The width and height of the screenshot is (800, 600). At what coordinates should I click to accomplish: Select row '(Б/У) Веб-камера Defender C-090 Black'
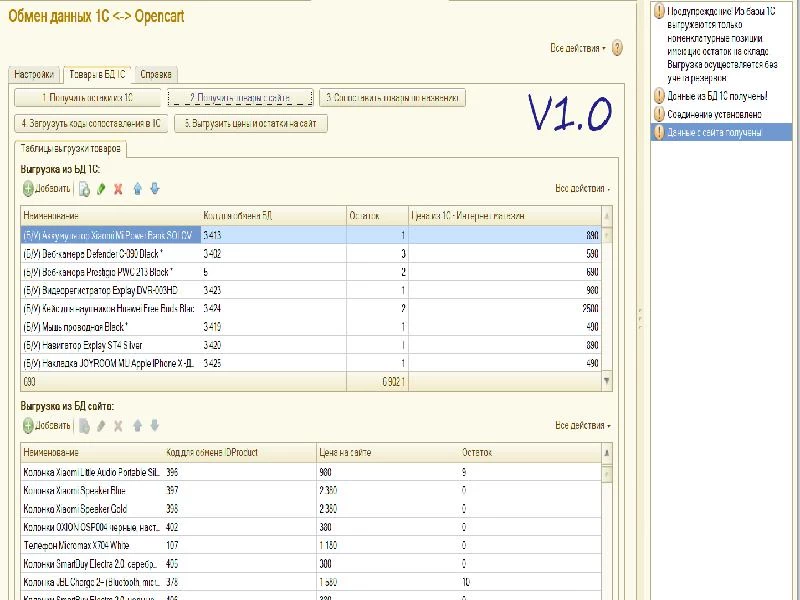(311, 254)
